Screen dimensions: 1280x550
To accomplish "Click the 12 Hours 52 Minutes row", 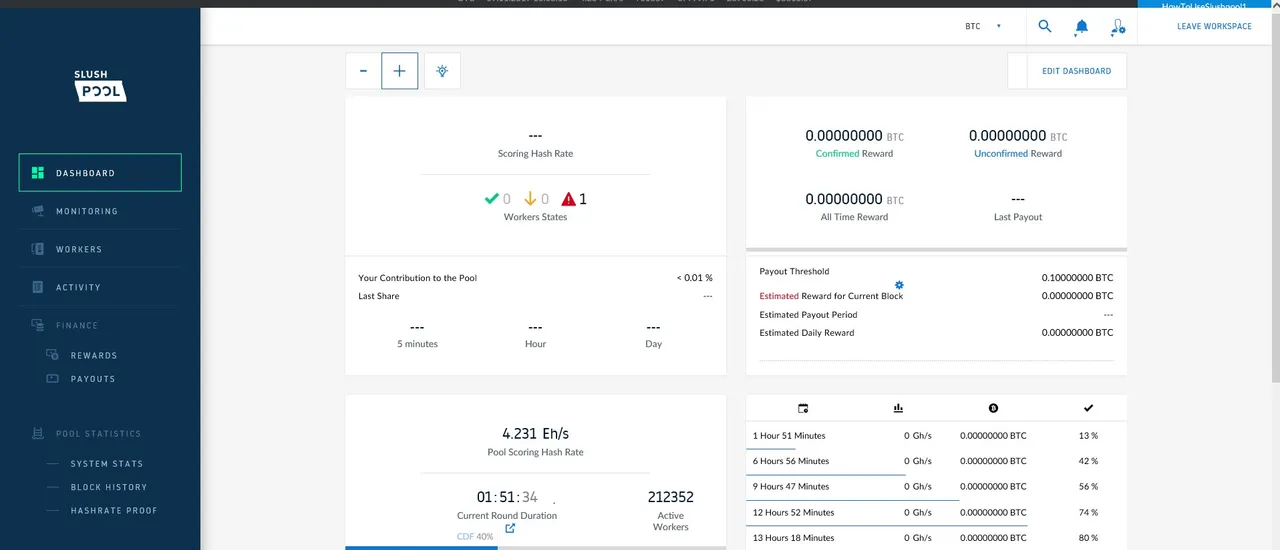I will pyautogui.click(x=936, y=512).
